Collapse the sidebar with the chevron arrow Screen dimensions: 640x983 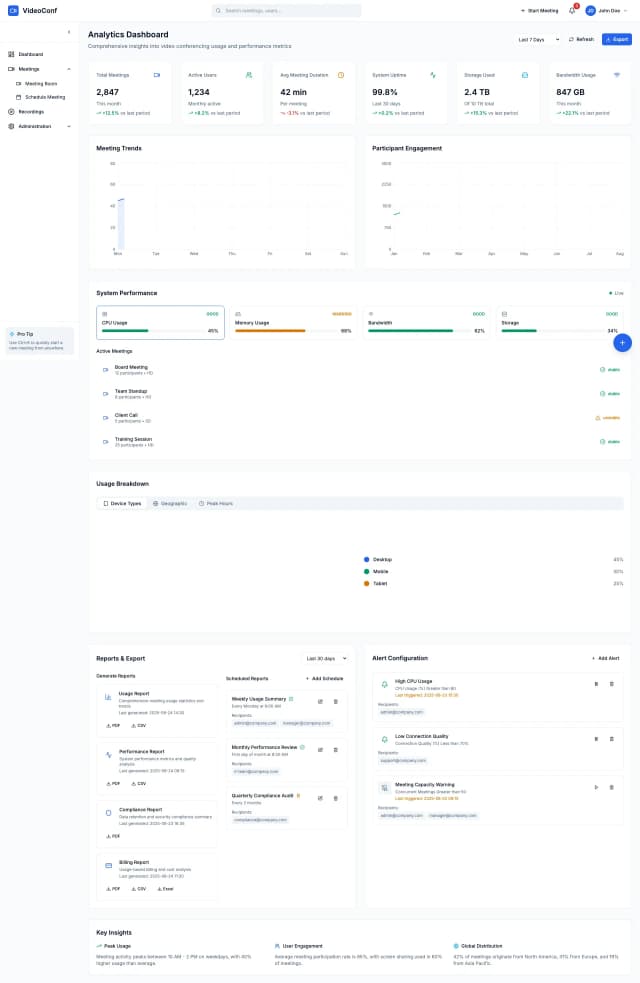(69, 32)
